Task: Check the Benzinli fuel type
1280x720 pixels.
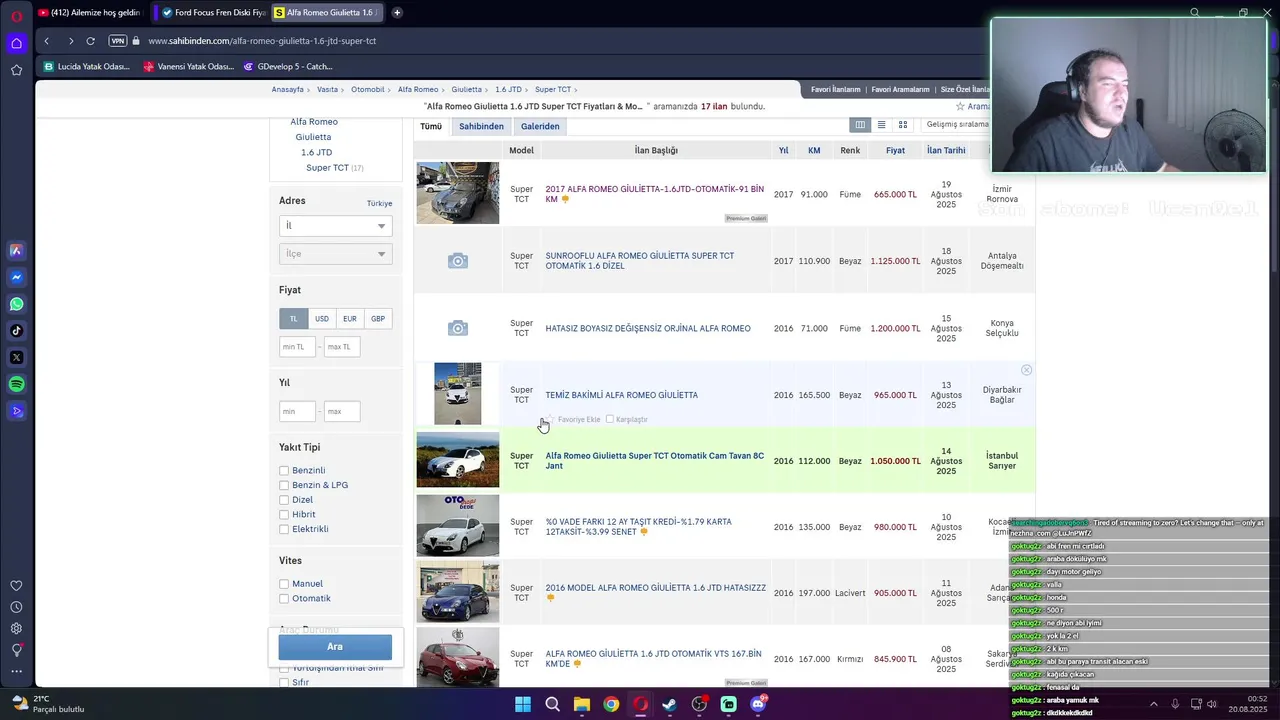Action: [x=284, y=471]
